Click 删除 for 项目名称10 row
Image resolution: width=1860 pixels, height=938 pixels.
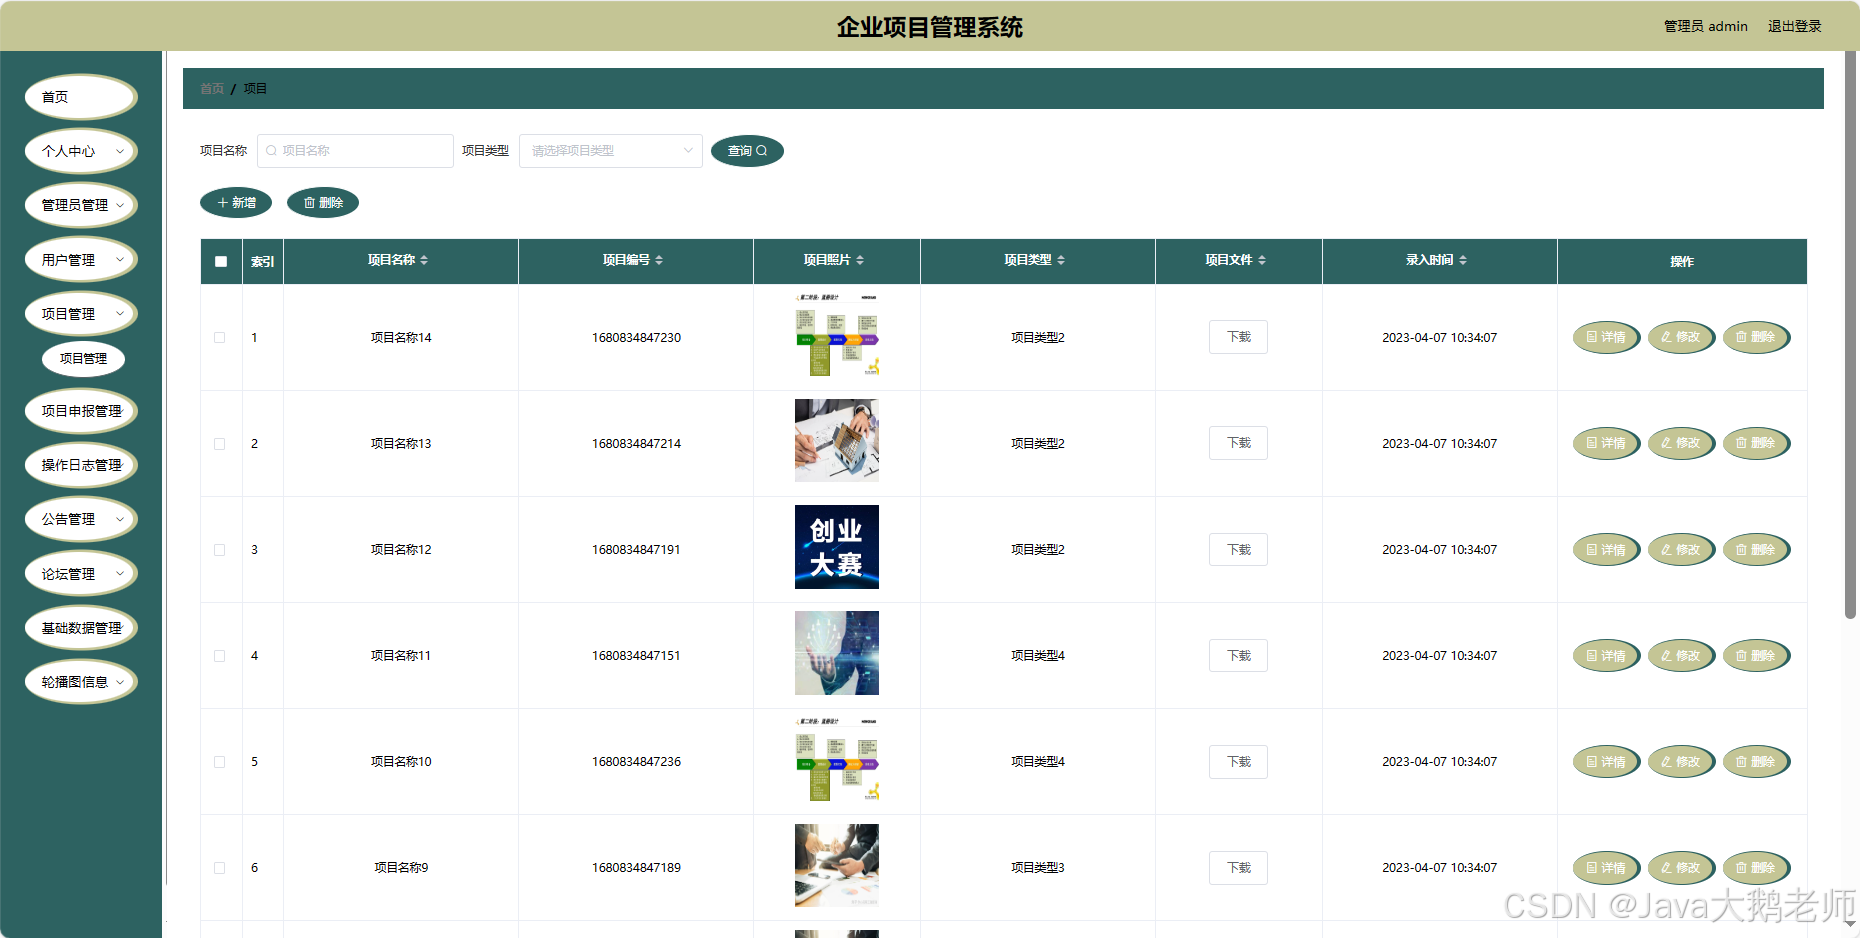tap(1756, 762)
